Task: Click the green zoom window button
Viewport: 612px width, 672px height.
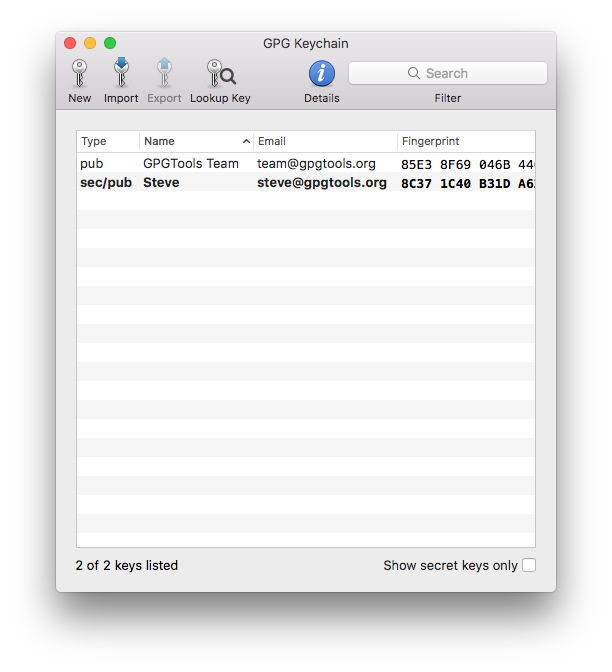Action: coord(110,43)
